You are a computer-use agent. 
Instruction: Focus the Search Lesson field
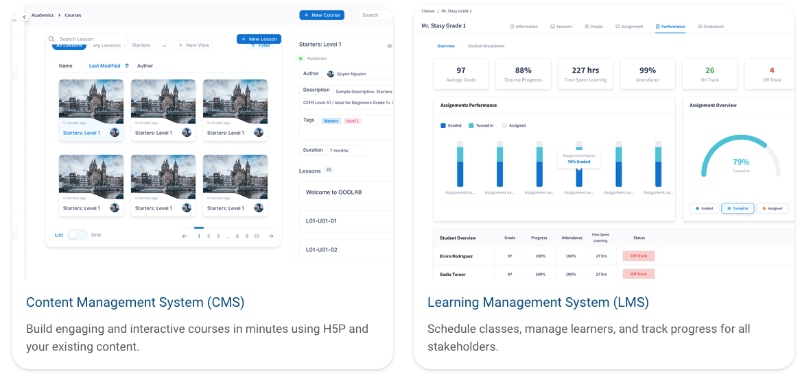(86, 39)
